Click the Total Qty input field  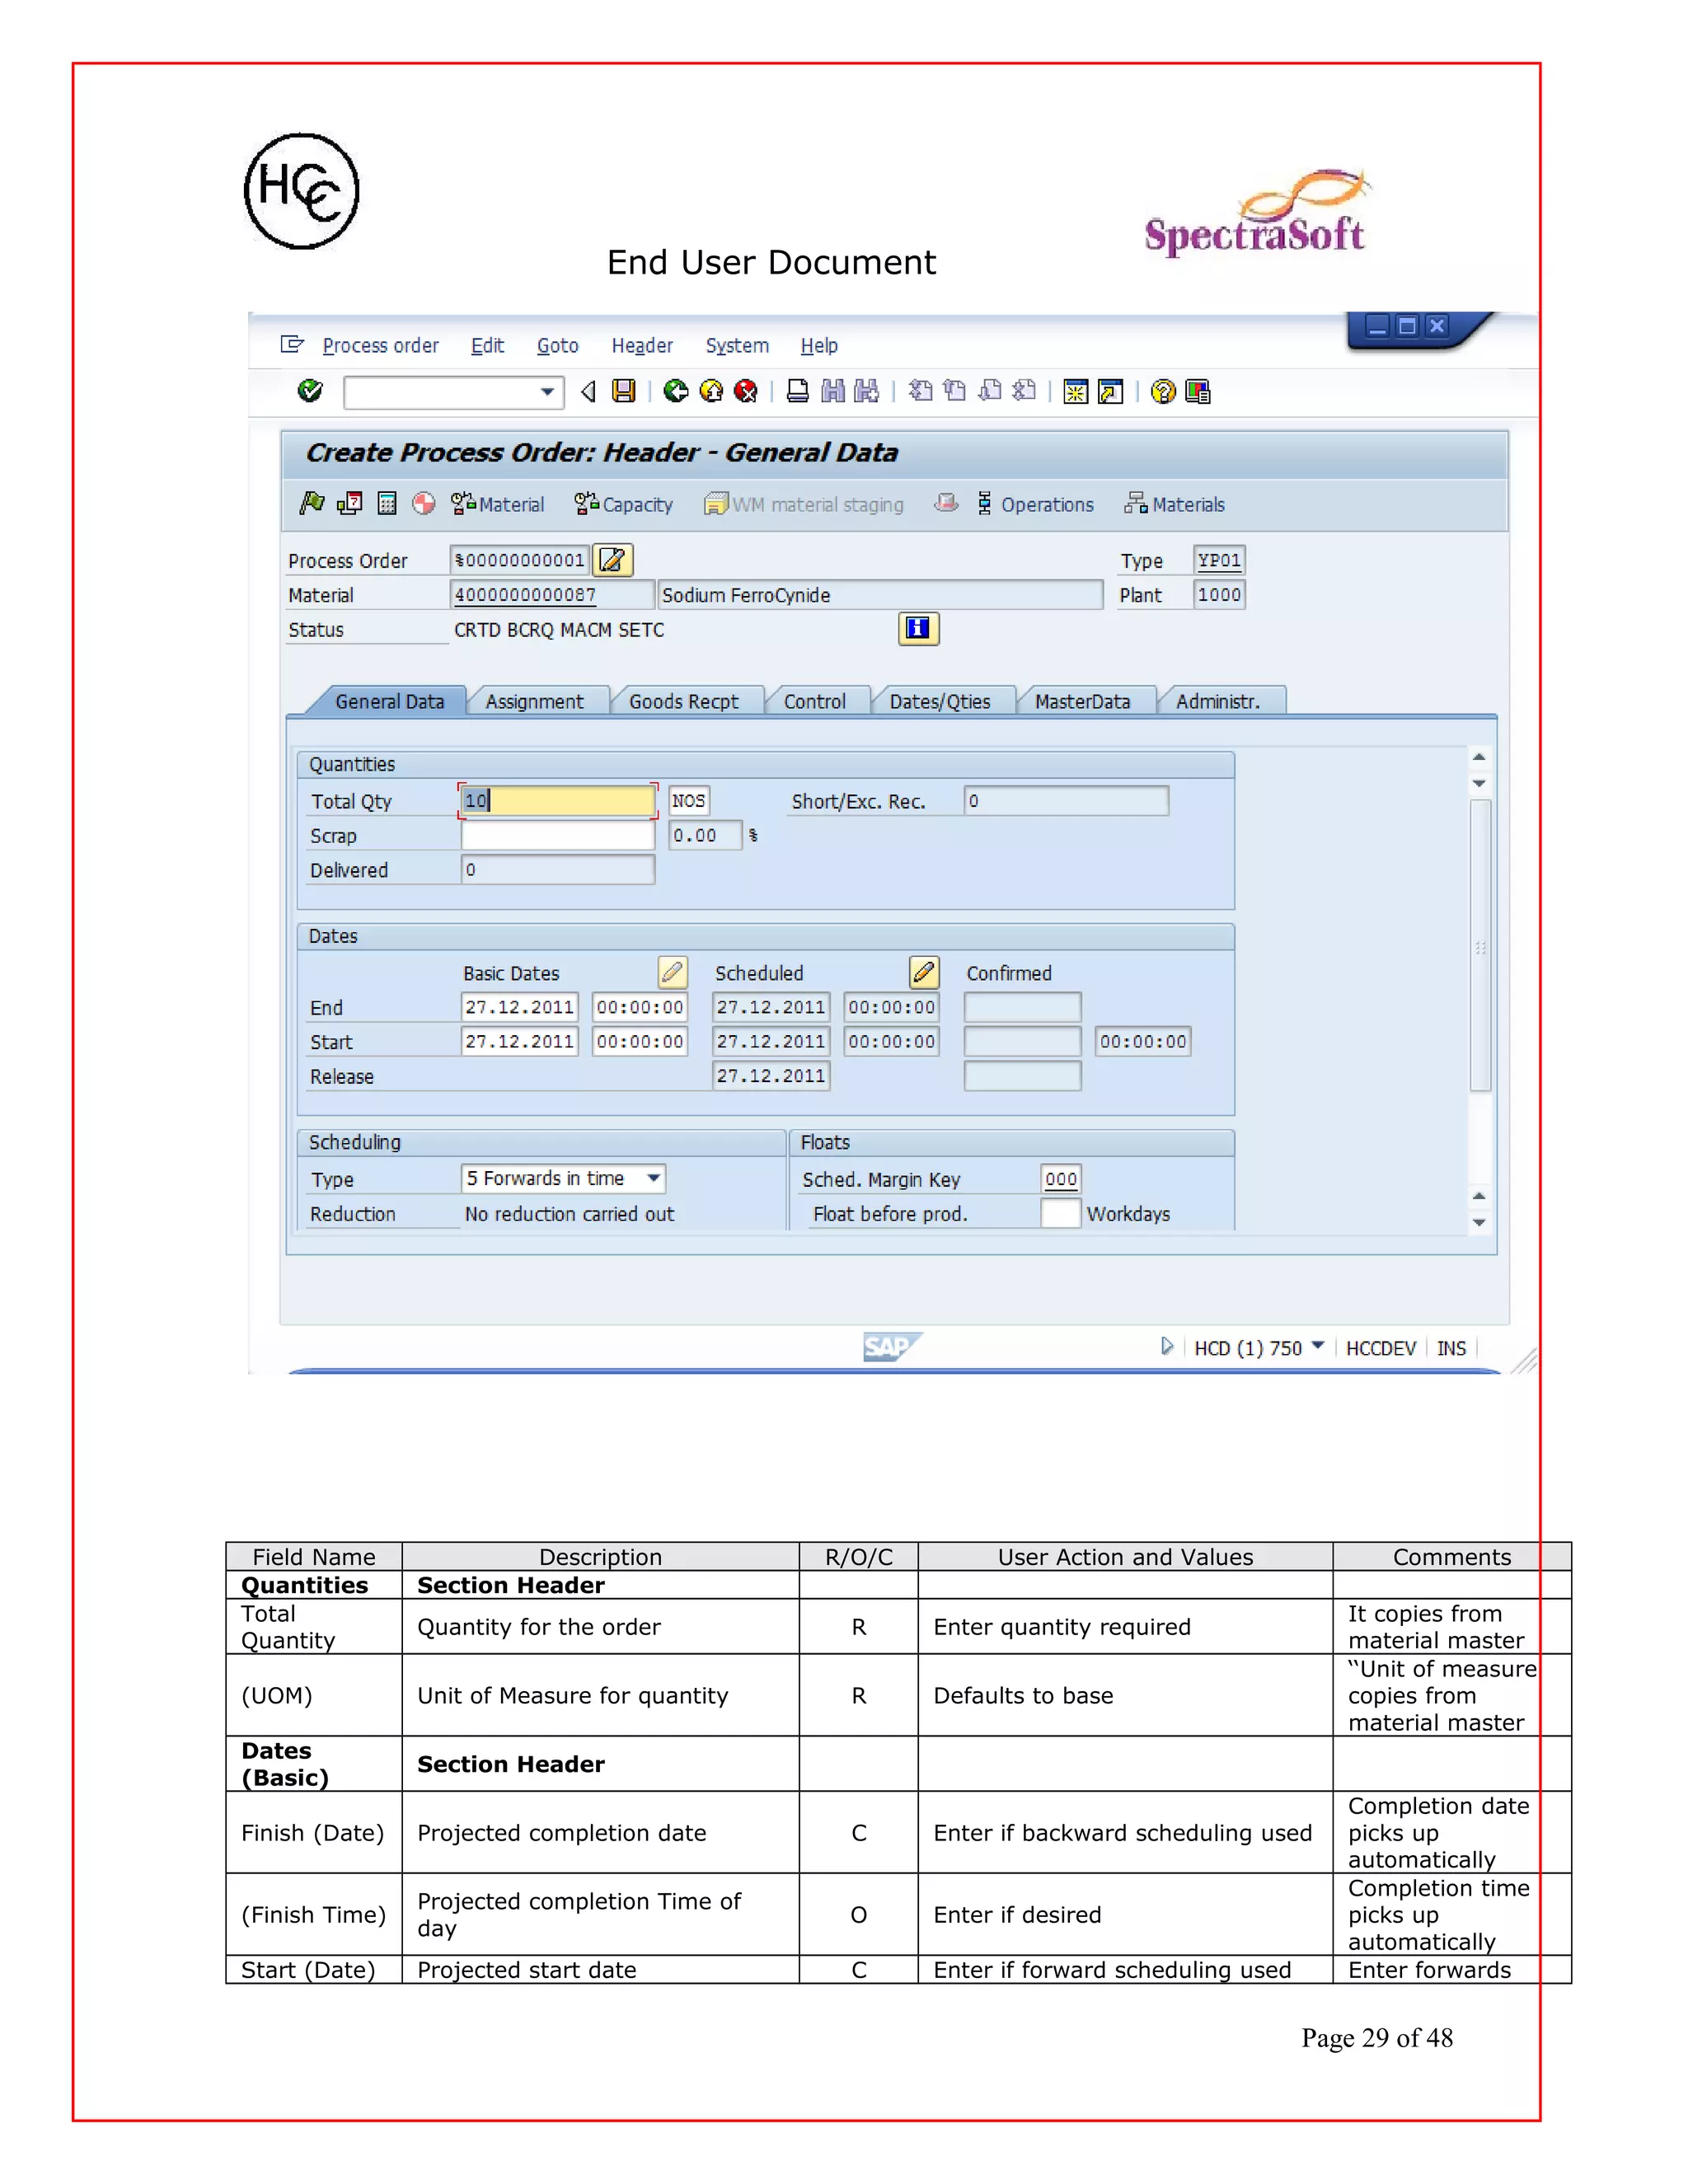pyautogui.click(x=557, y=801)
